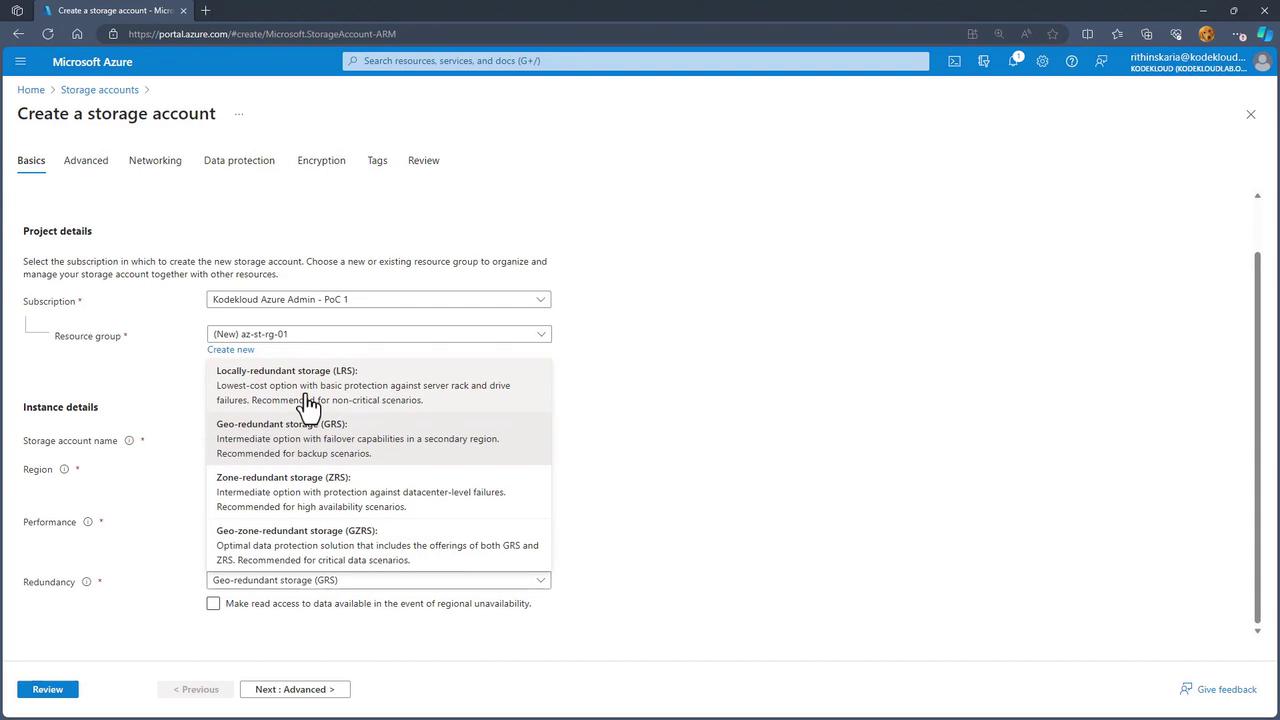Choose Locally-redundant storage (LRS) option

[x=379, y=385]
